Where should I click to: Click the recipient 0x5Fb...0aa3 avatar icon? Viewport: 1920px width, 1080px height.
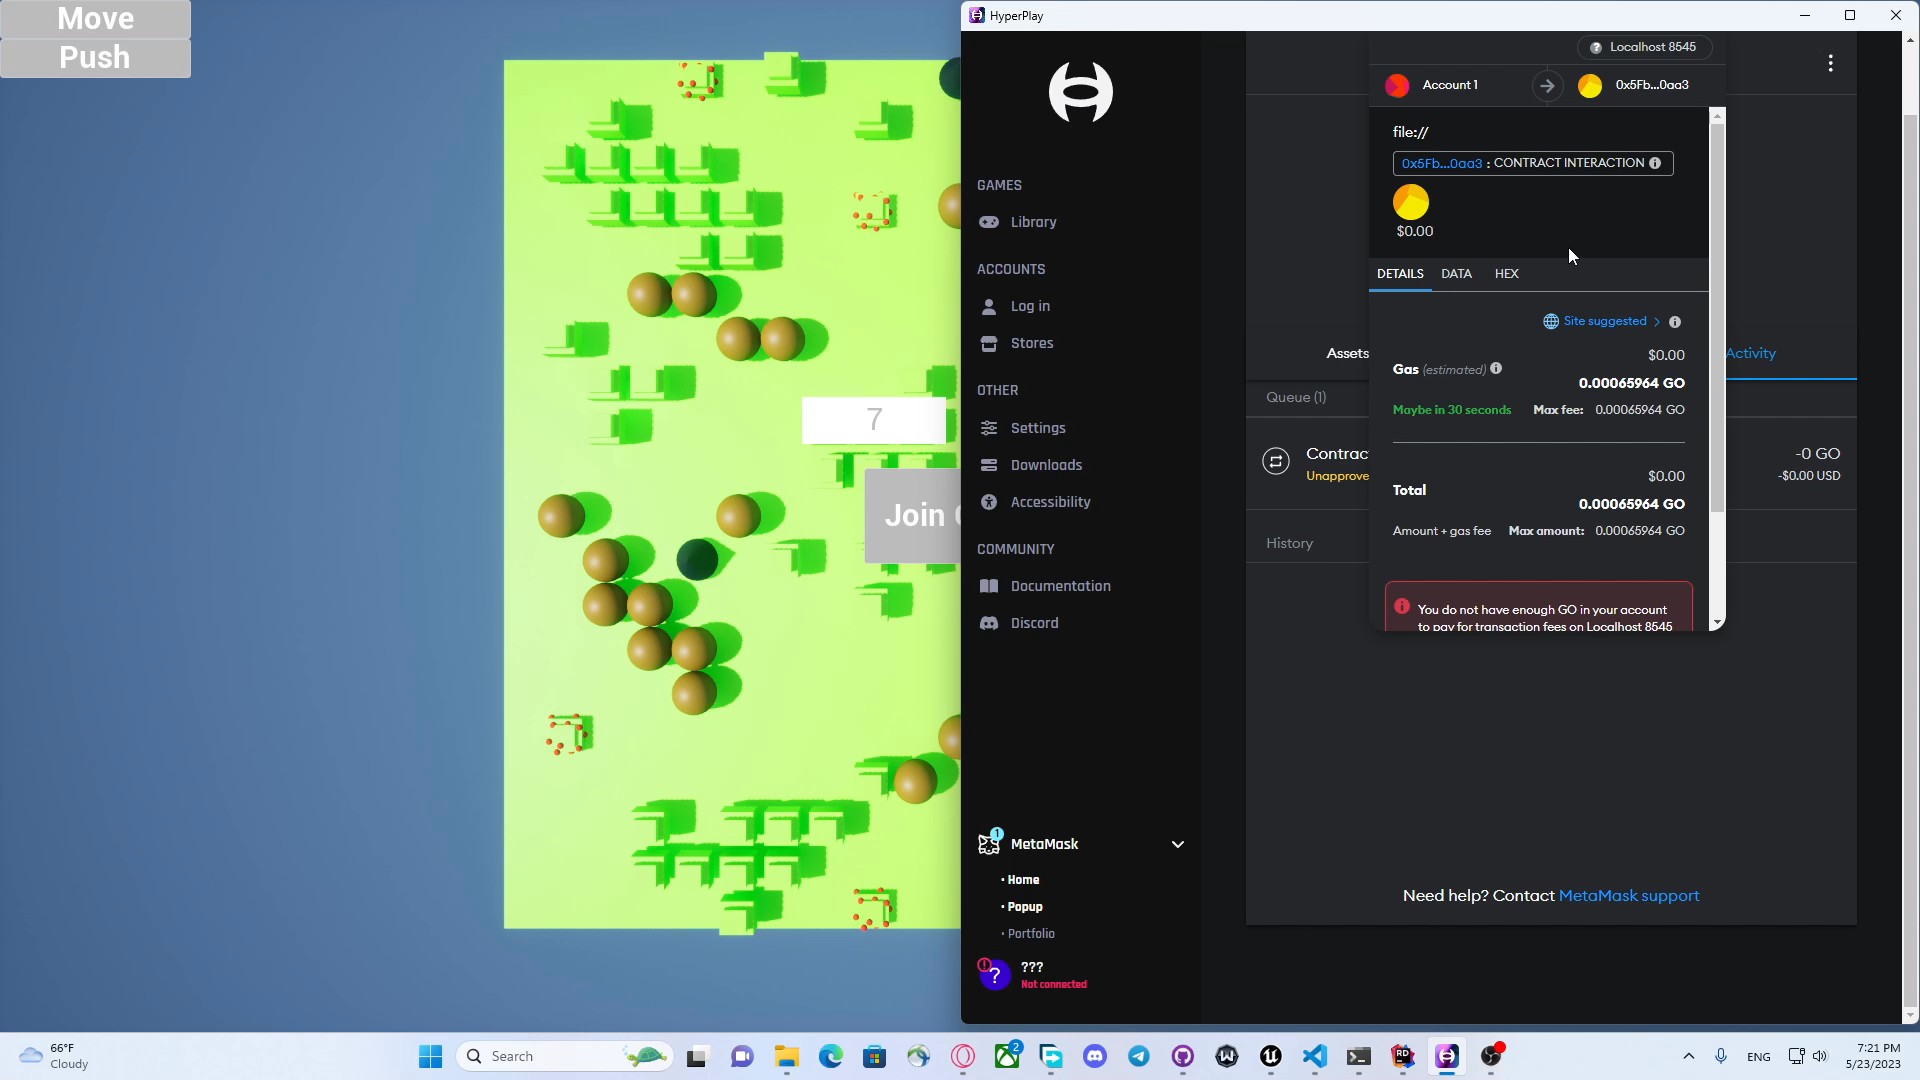pos(1590,85)
